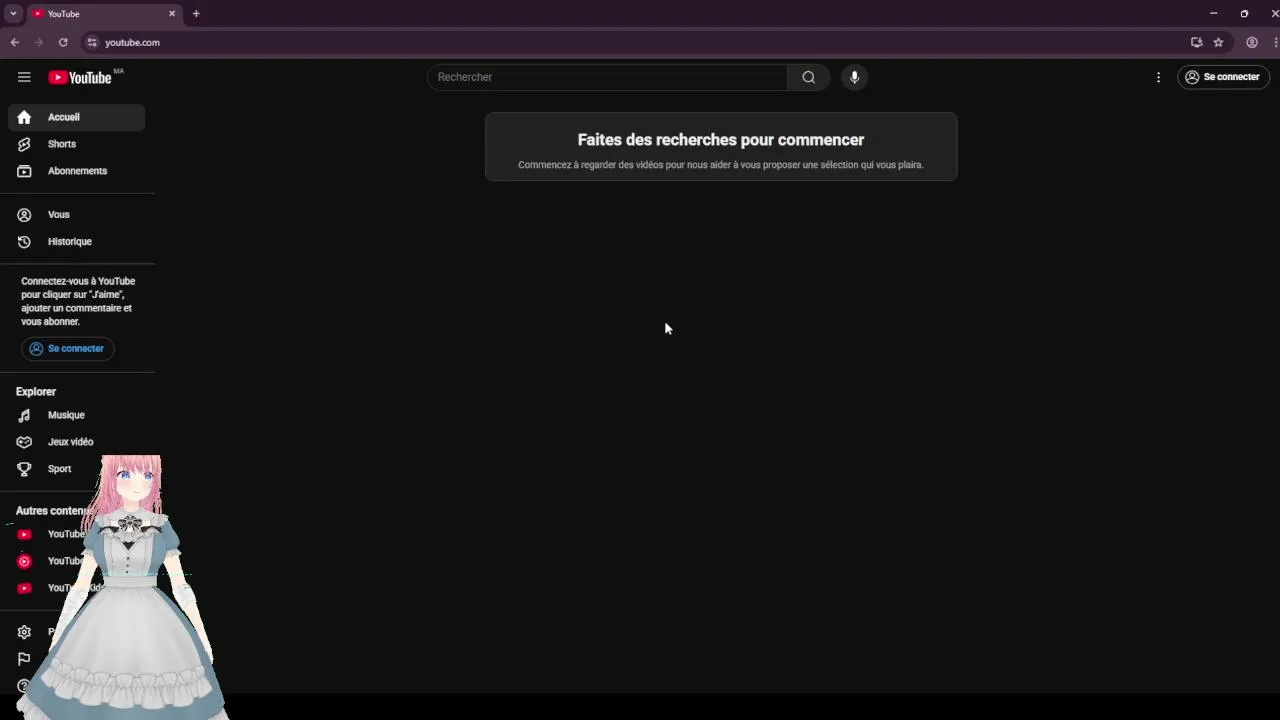The width and height of the screenshot is (1280, 720).
Task: Open the Historique menu entry
Action: coord(77,242)
